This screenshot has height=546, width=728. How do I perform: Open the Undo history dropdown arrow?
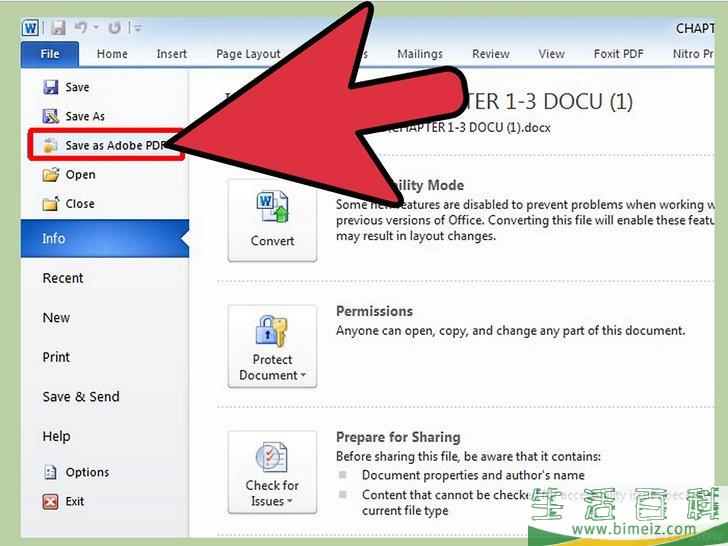coord(96,28)
